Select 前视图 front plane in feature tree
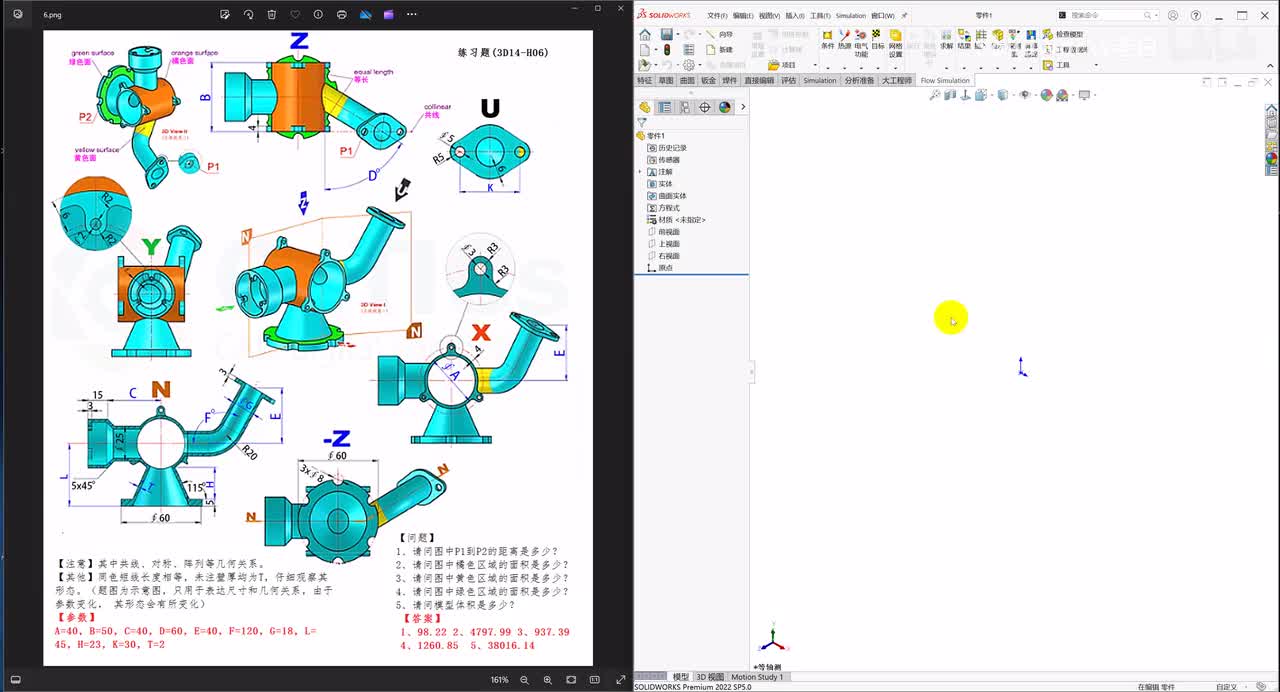The image size is (1280, 692). [x=664, y=232]
